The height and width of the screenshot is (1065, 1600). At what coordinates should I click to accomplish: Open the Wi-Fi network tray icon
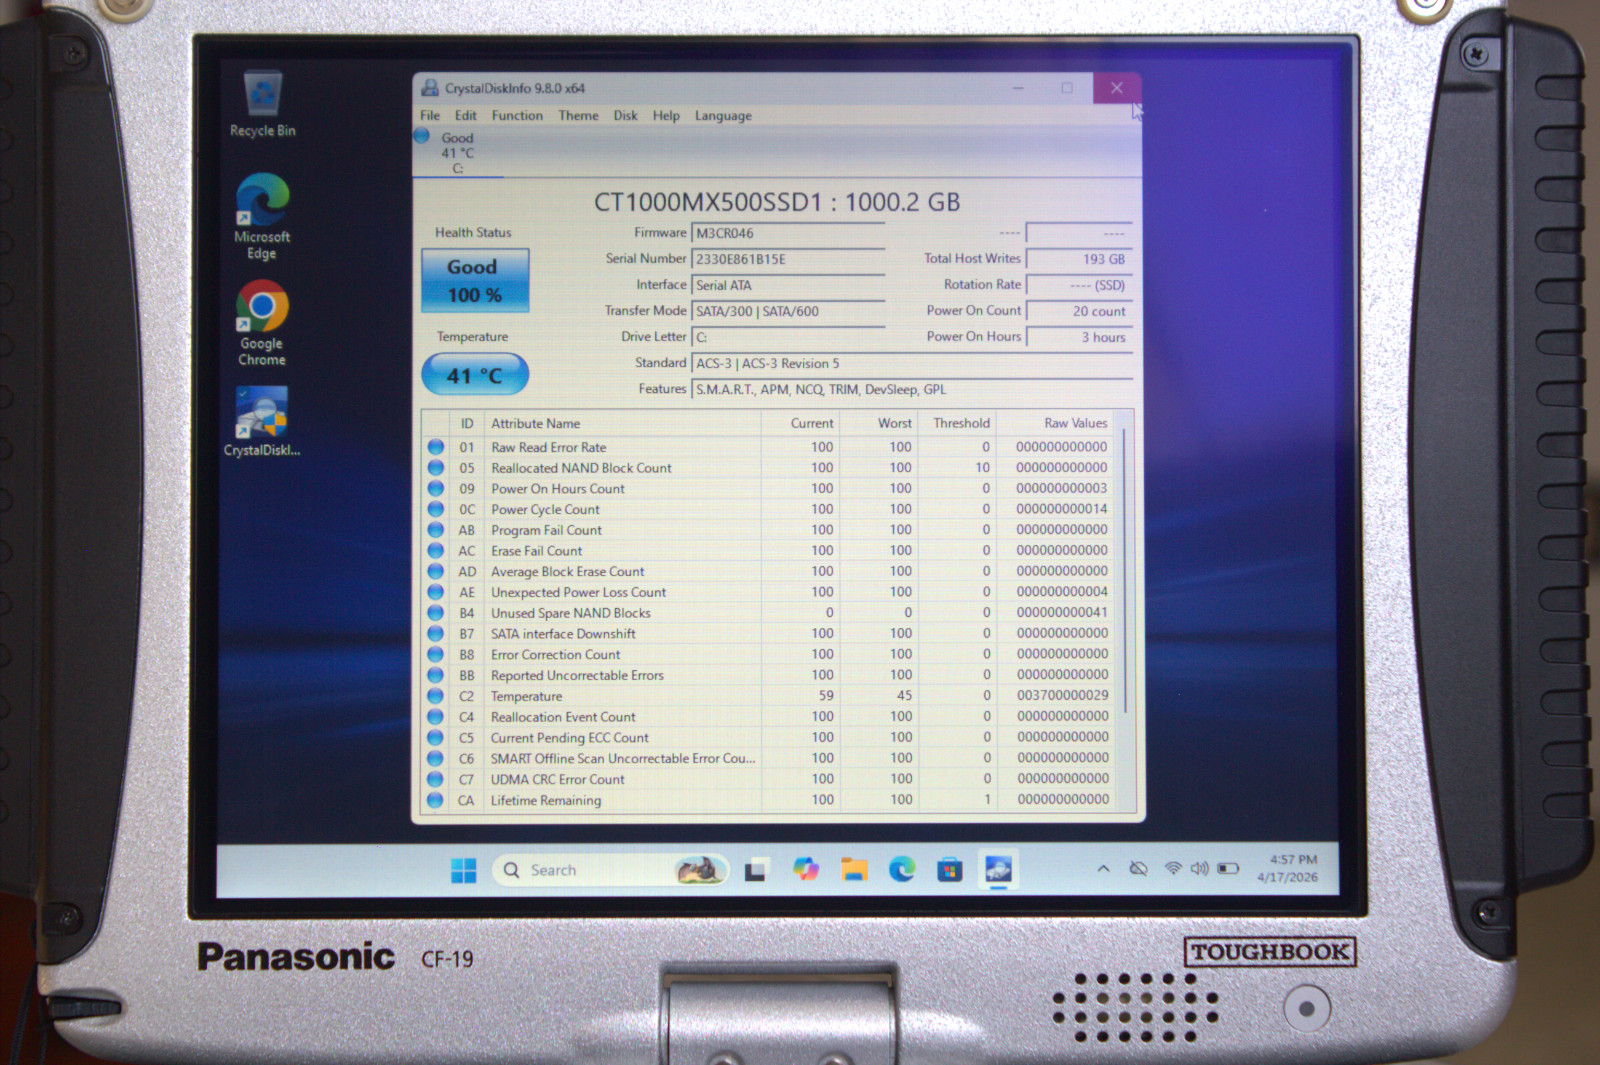click(1173, 869)
